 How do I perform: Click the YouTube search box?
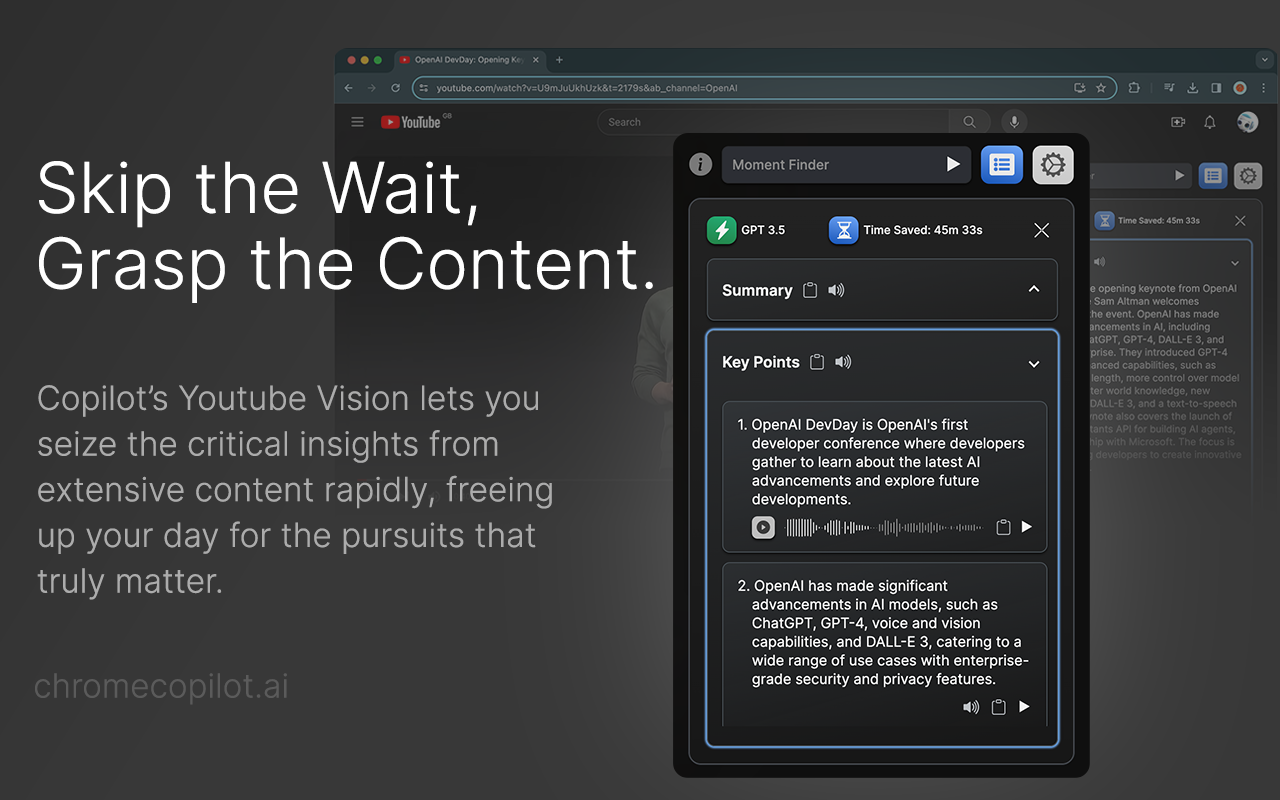click(x=773, y=122)
